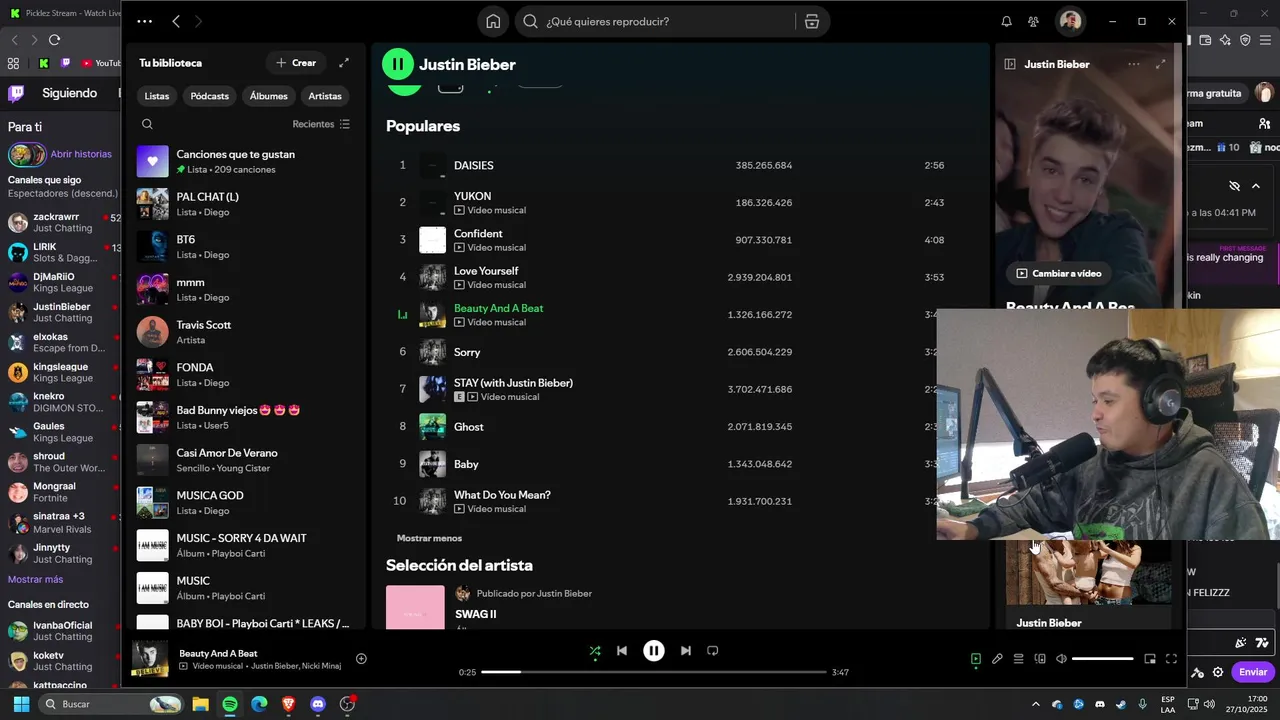Open Travis Scott artist in library

(x=245, y=332)
